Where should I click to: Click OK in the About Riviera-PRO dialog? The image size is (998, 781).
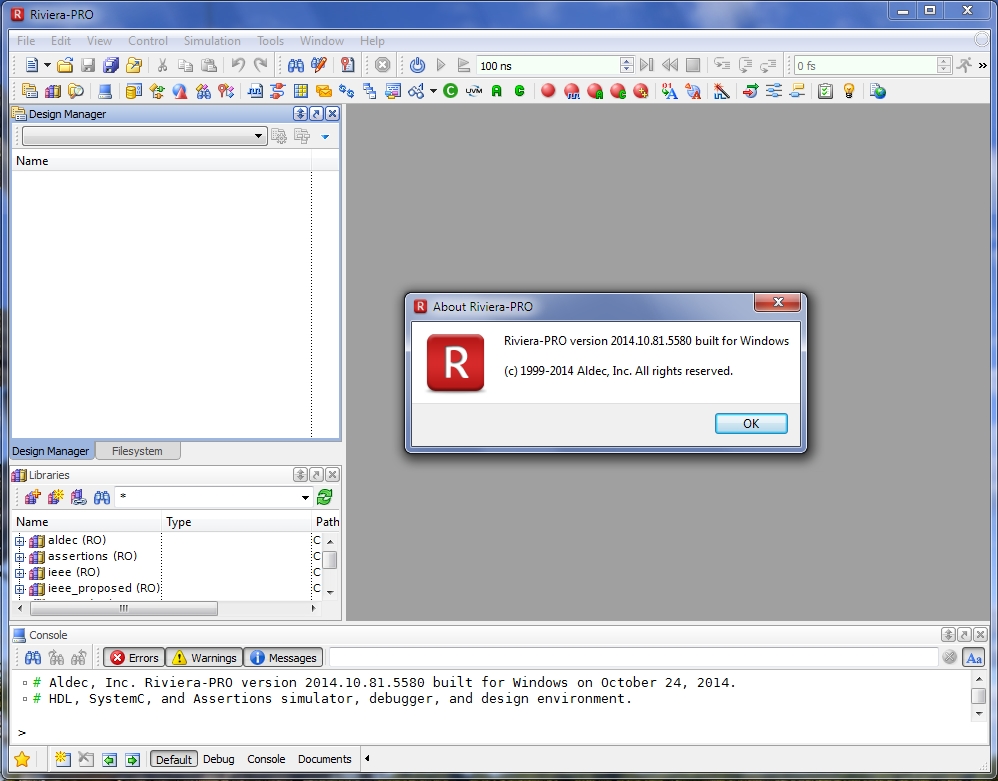point(751,423)
